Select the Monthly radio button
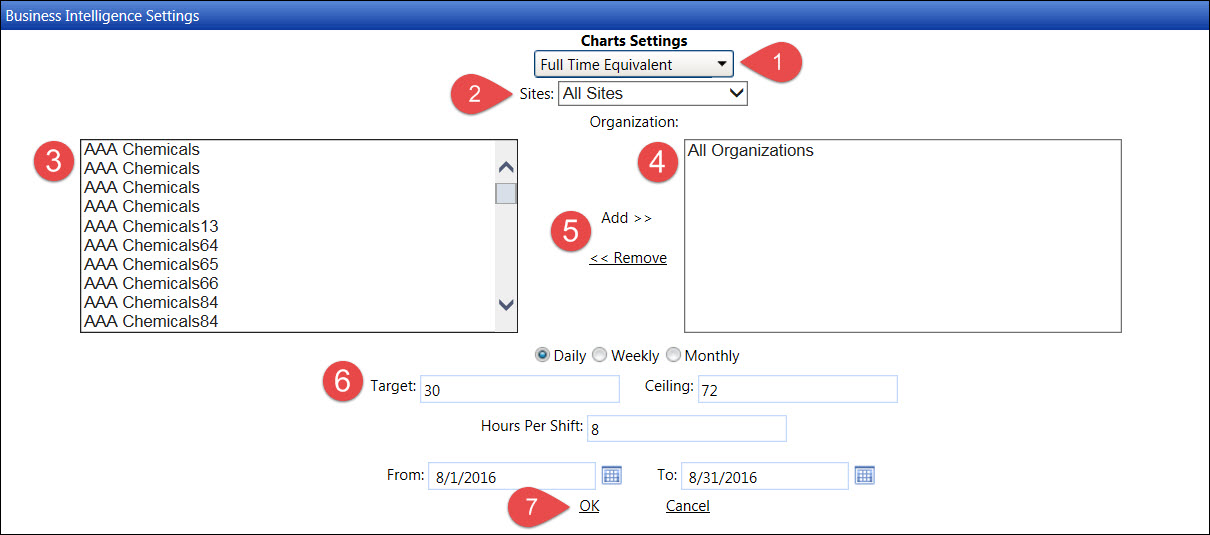Image resolution: width=1210 pixels, height=535 pixels. coord(673,355)
